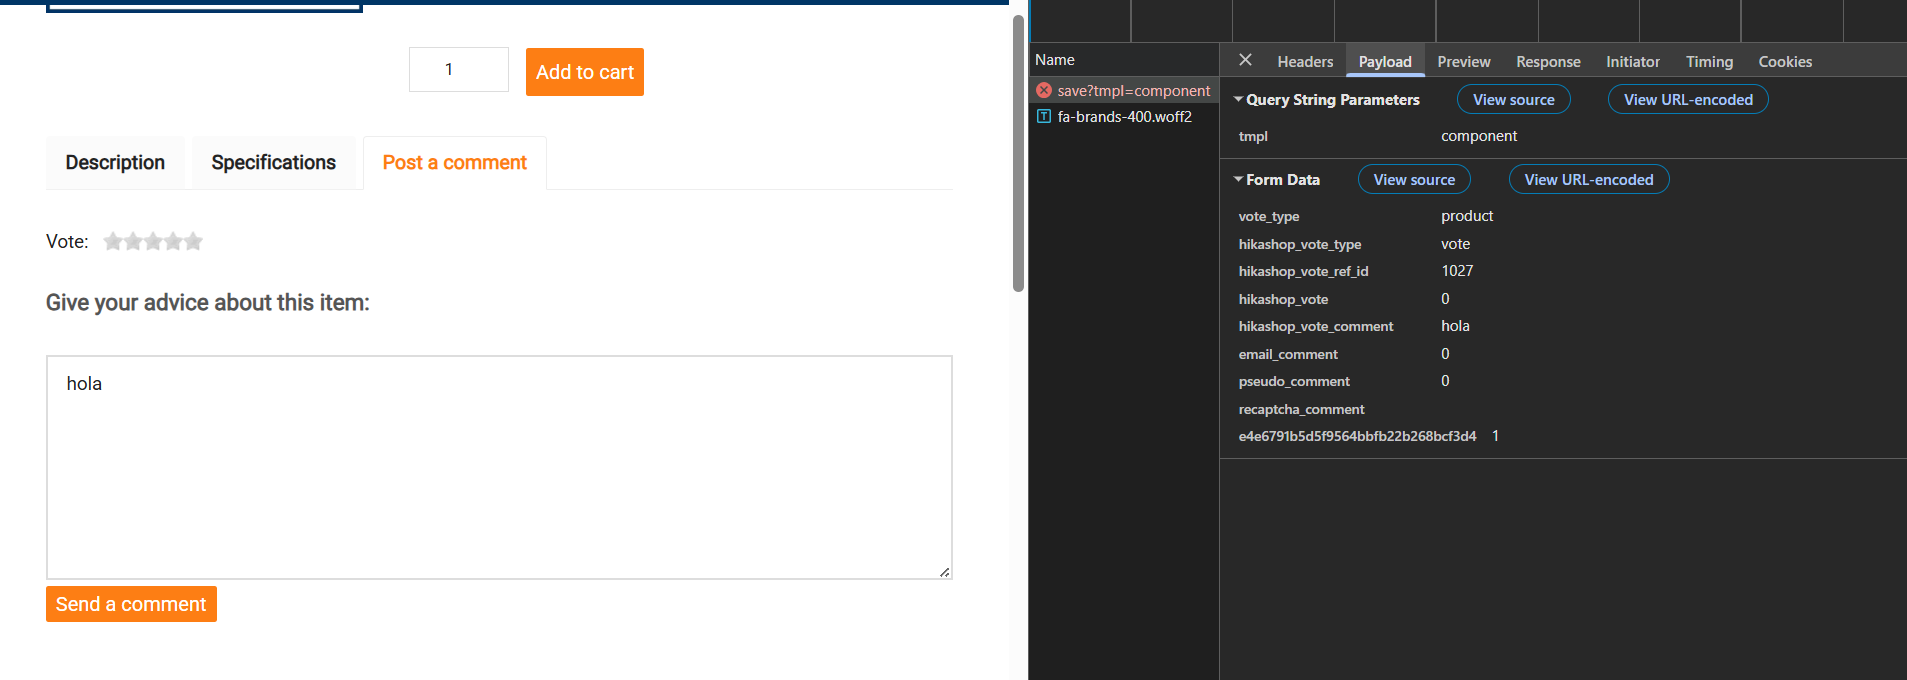Click inside the comment textarea containing hola
Viewport: 1907px width, 680px height.
[x=499, y=467]
